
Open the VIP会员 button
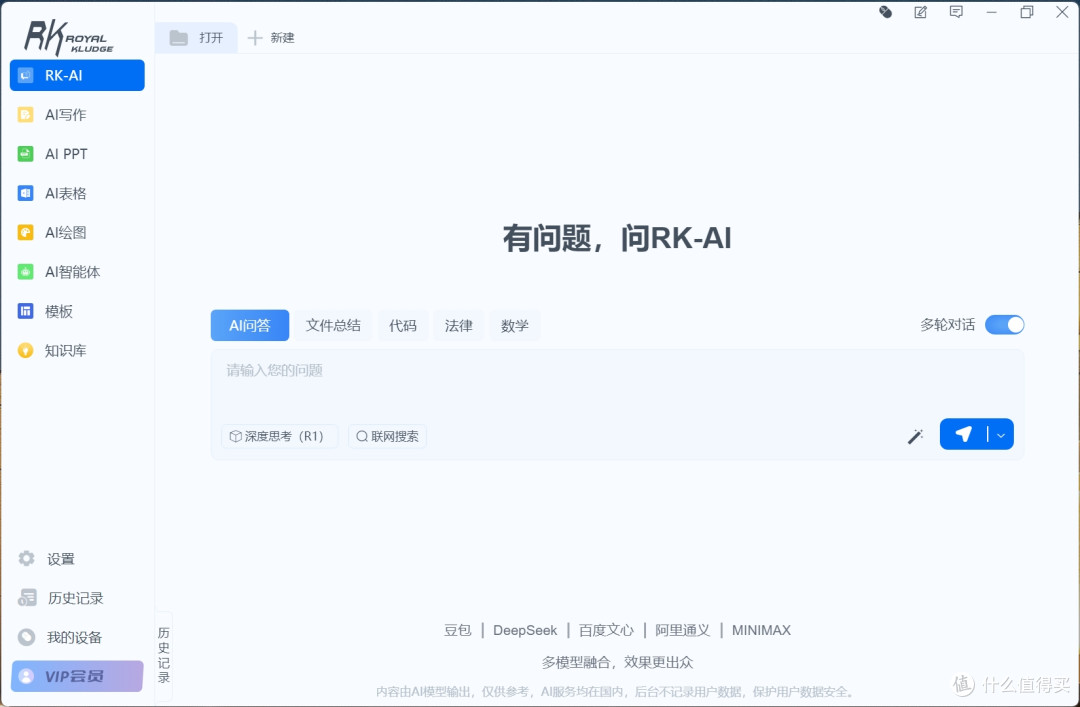click(77, 676)
